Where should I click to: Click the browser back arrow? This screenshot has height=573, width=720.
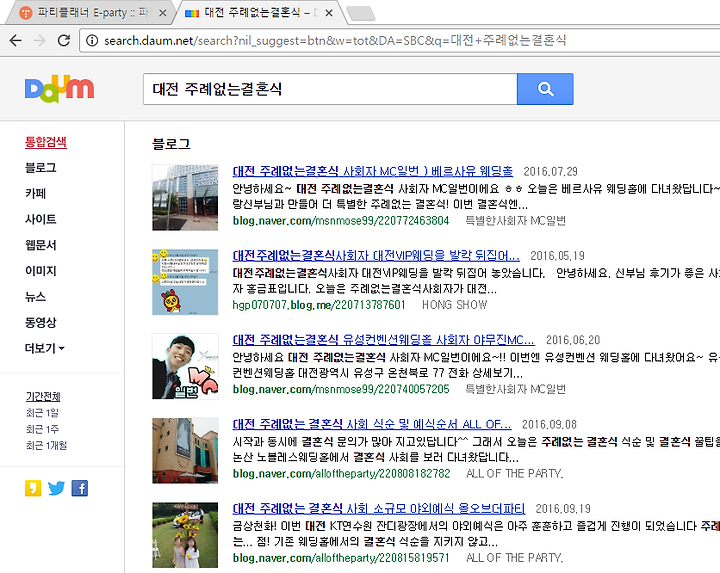(16, 40)
